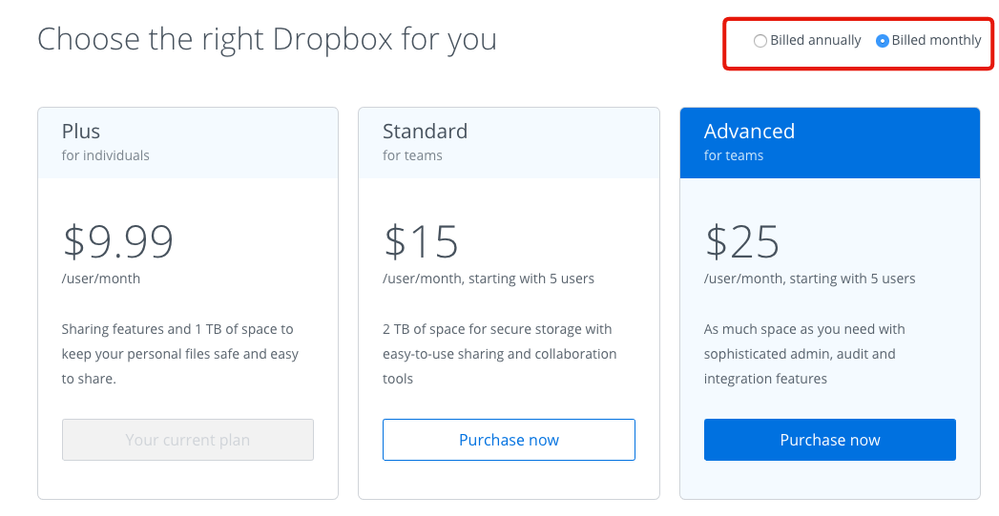
Task: Purchase the Advanced plan now
Action: point(830,440)
